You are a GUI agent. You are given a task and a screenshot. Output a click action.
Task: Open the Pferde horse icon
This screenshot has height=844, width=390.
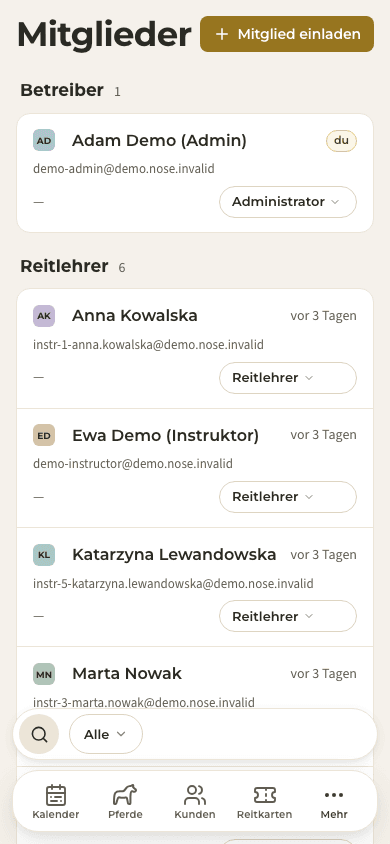pos(125,795)
